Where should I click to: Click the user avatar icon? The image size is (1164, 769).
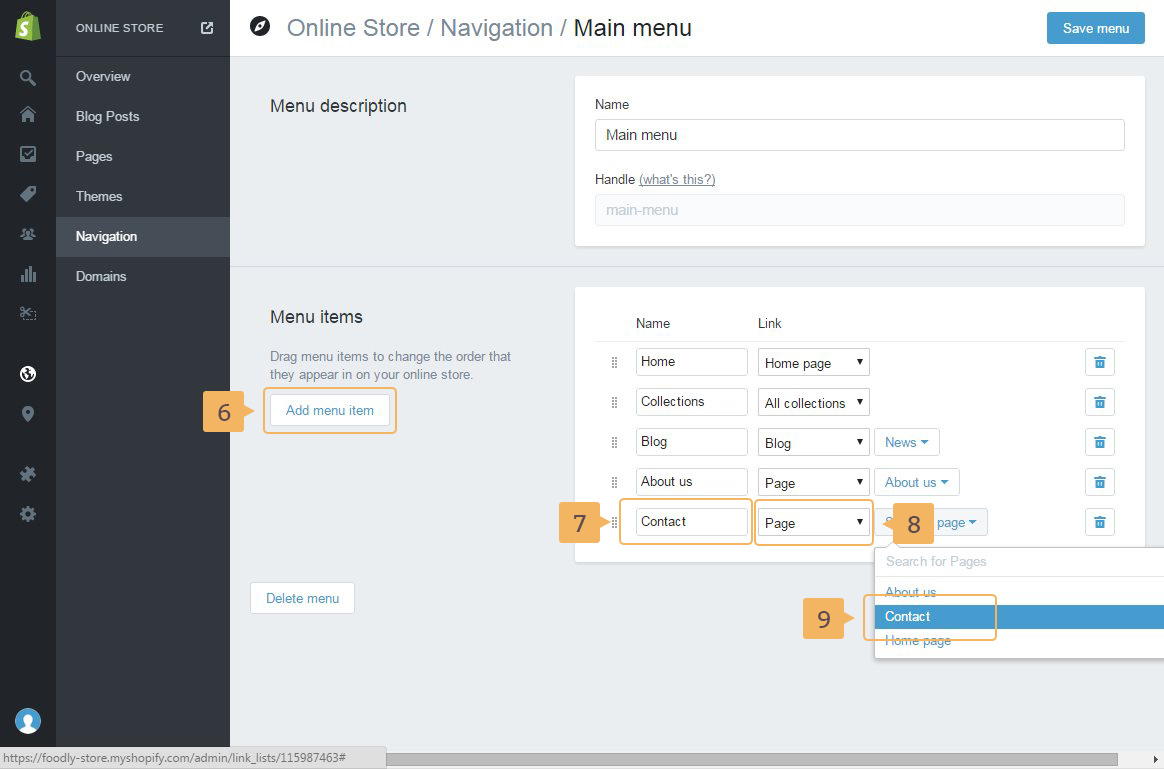(x=28, y=720)
